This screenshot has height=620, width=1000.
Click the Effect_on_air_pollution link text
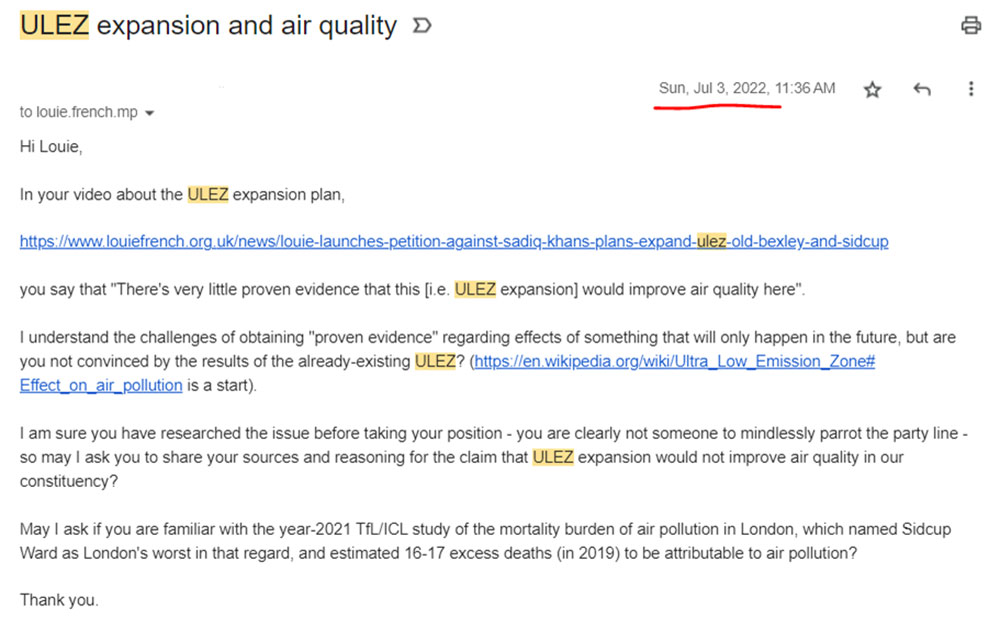[x=101, y=386]
